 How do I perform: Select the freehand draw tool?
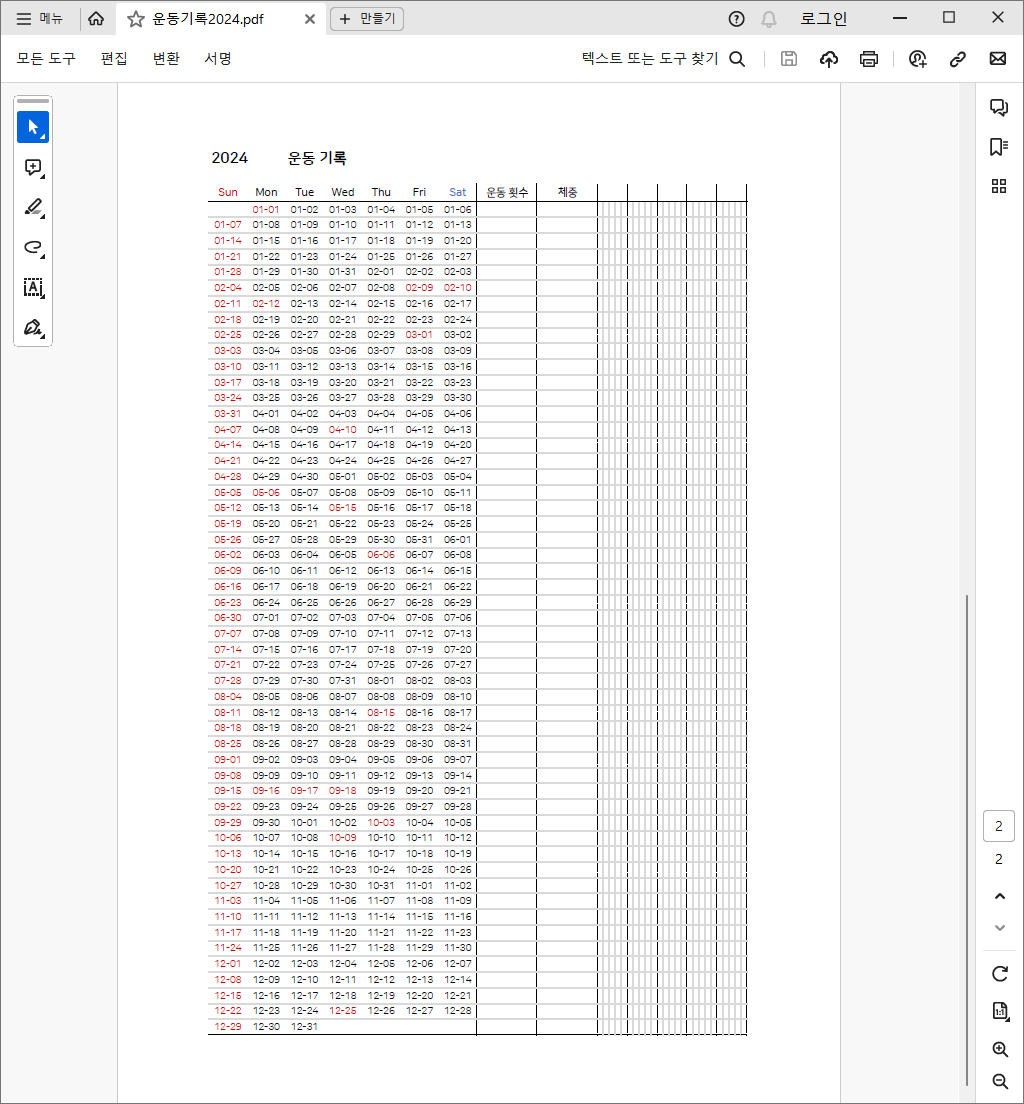click(33, 248)
